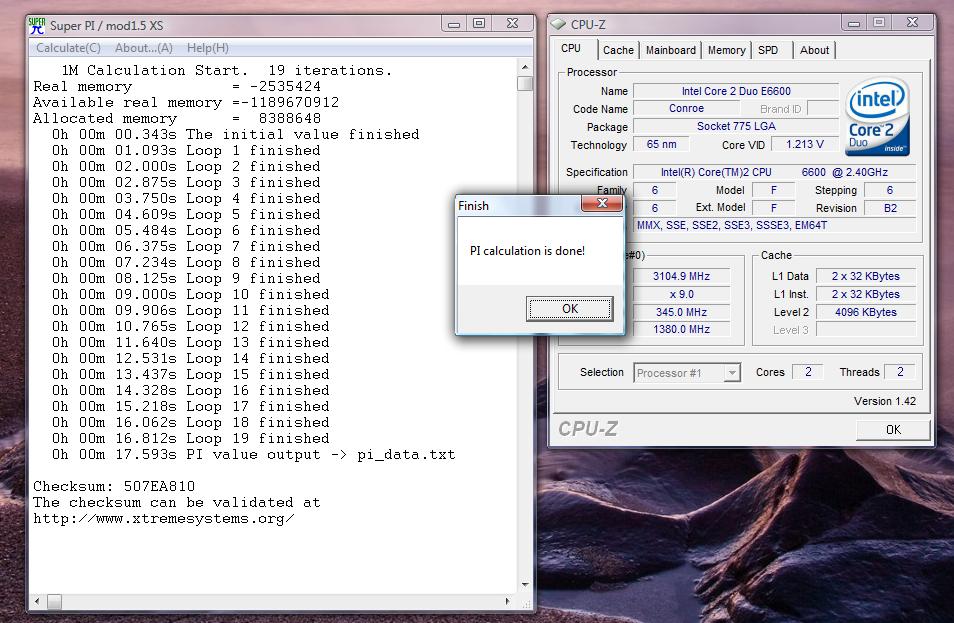Confirm the PI calculation done dialog with OK
Image resolution: width=954 pixels, height=623 pixels.
[569, 308]
